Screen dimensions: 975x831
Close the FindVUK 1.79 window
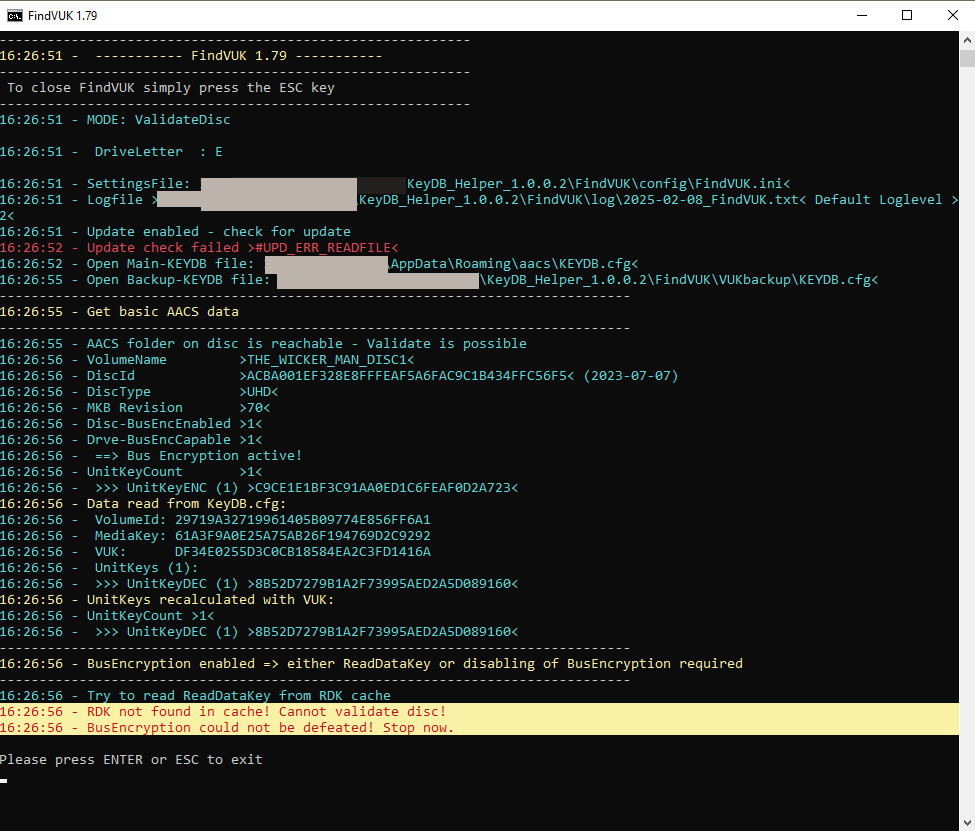click(951, 15)
